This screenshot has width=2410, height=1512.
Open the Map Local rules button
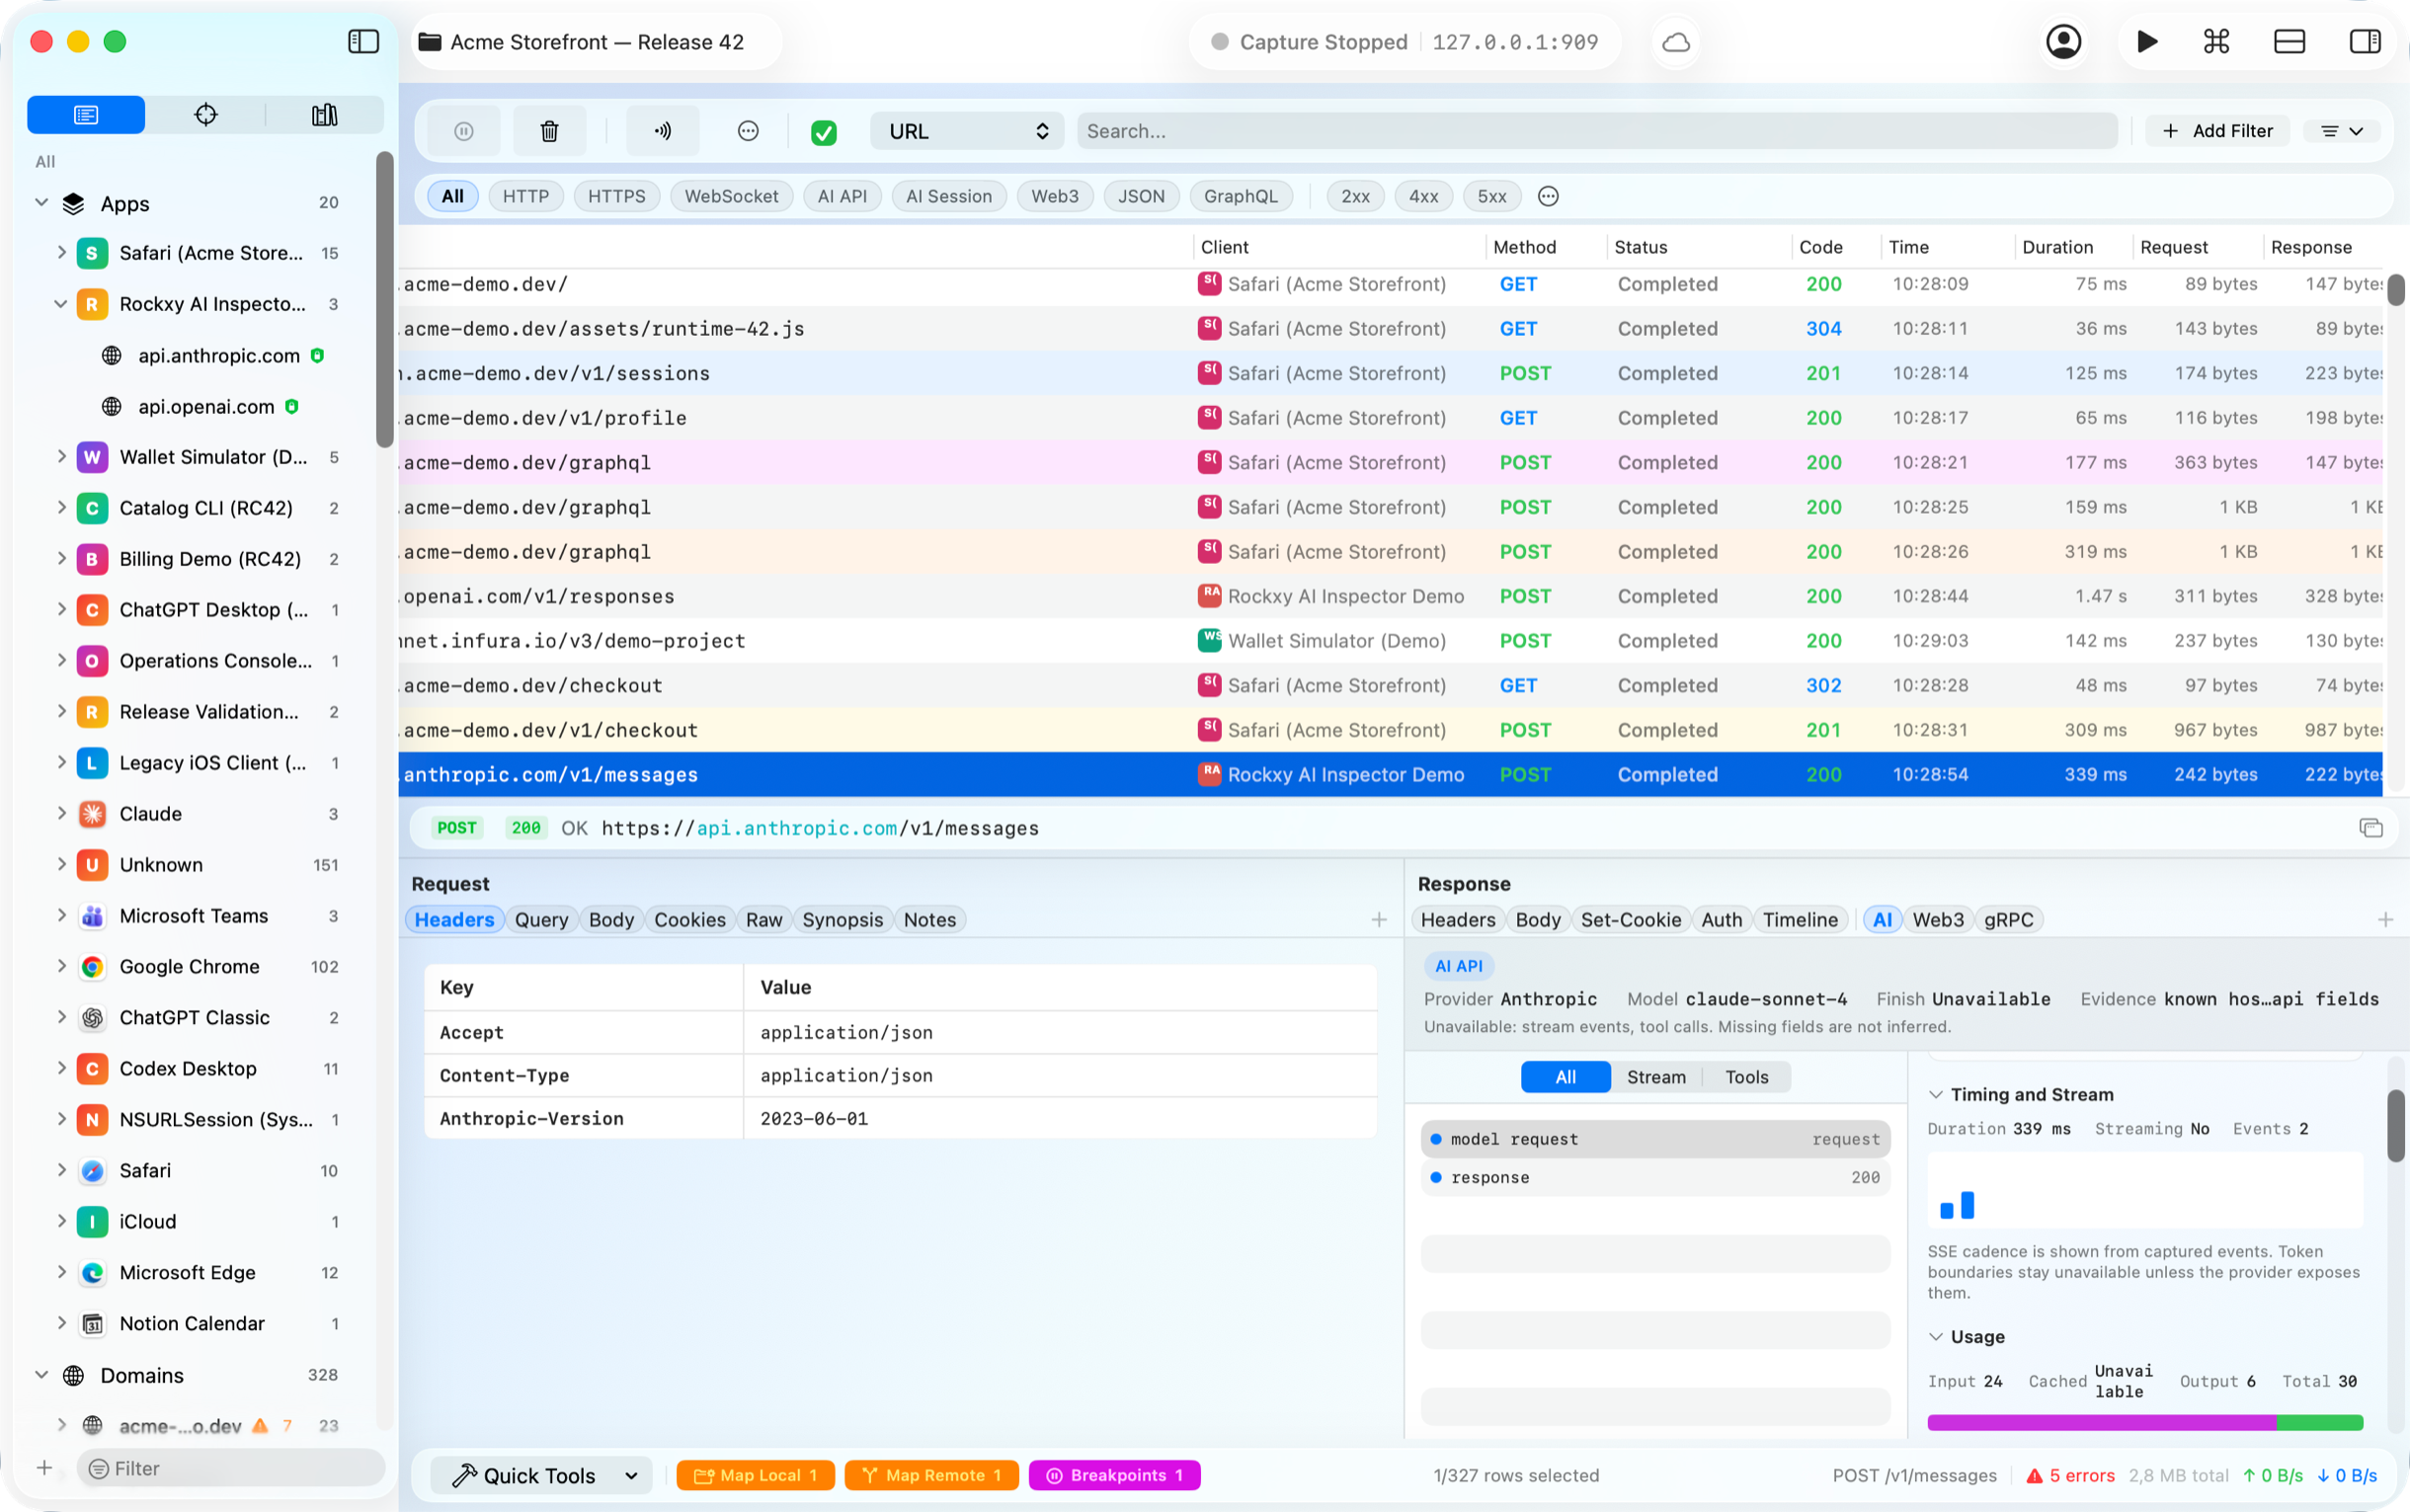756,1475
